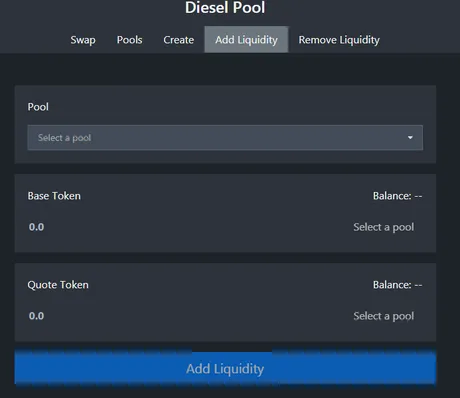Open the 'Select a pool' dropdown field

(x=225, y=138)
